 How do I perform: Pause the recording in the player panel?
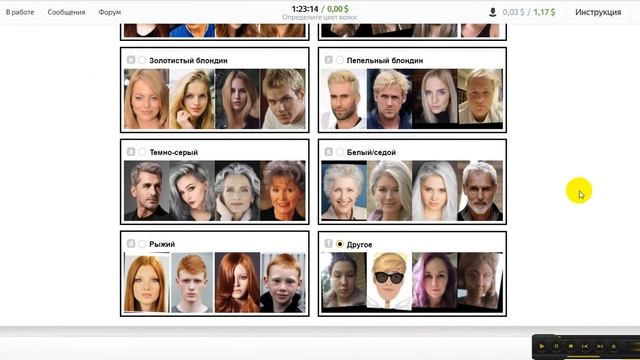556,347
